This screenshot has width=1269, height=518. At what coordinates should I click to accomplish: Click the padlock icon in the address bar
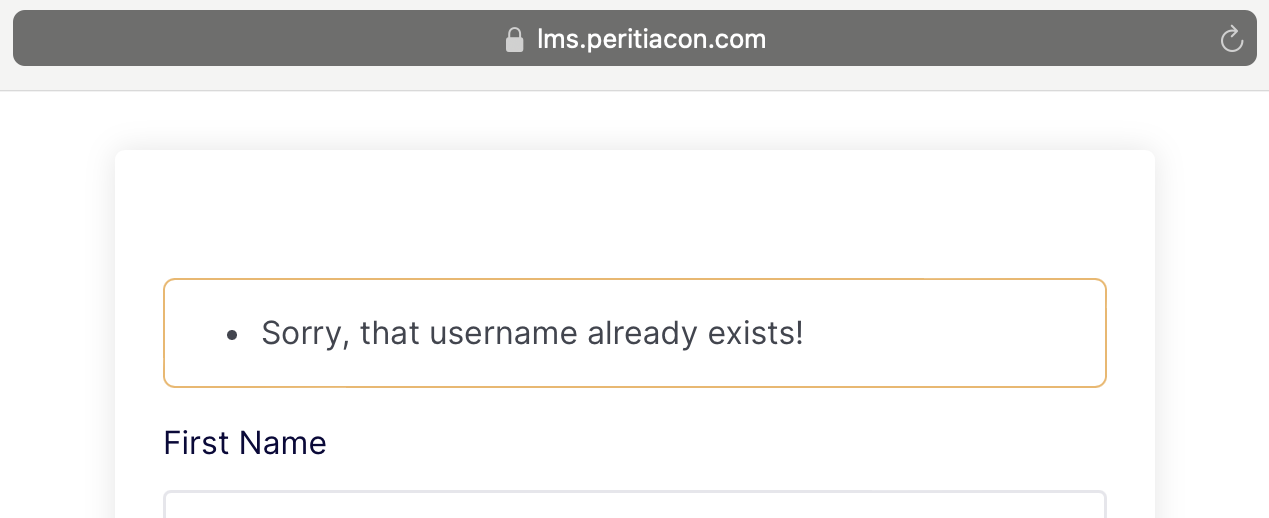pyautogui.click(x=515, y=40)
